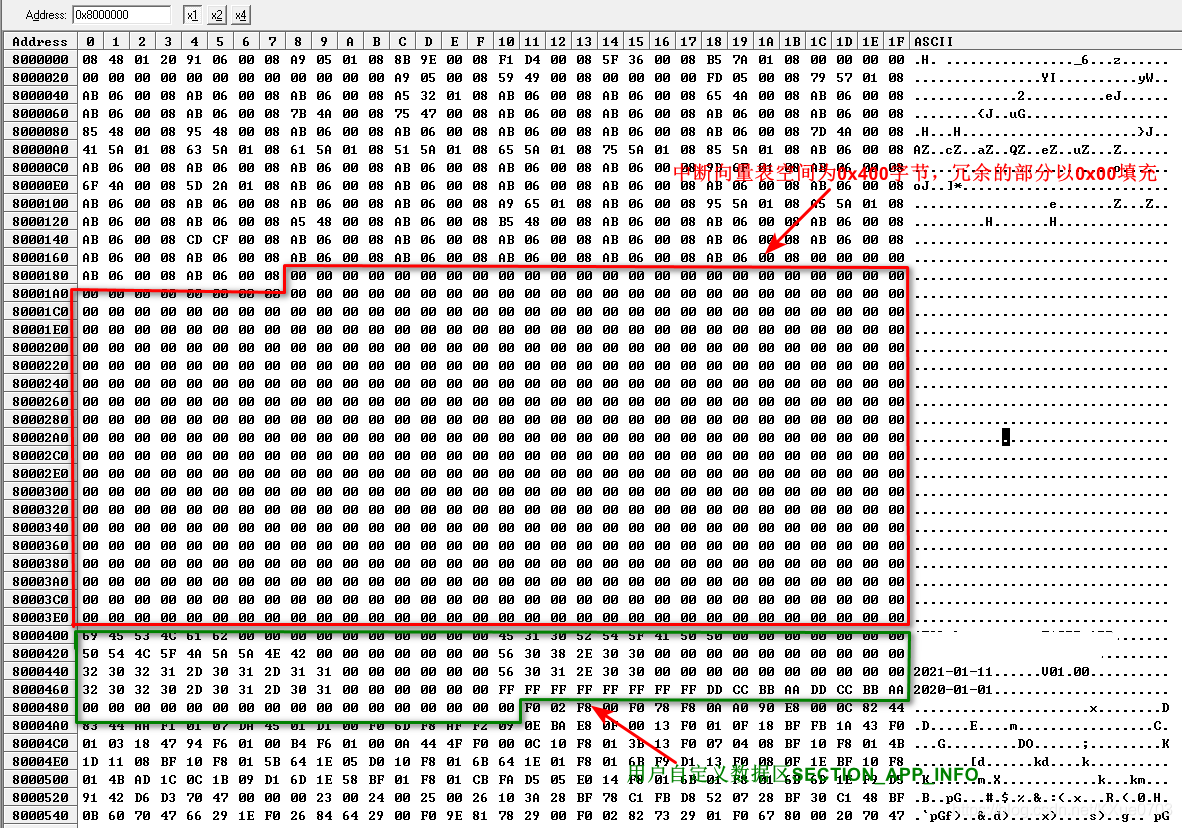Select address row 8000420
1182x828 pixels.
tap(40, 654)
